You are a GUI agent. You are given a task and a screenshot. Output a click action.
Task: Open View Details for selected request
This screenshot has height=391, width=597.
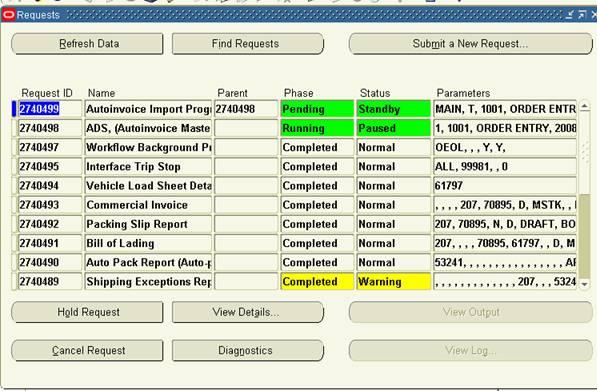(x=247, y=312)
